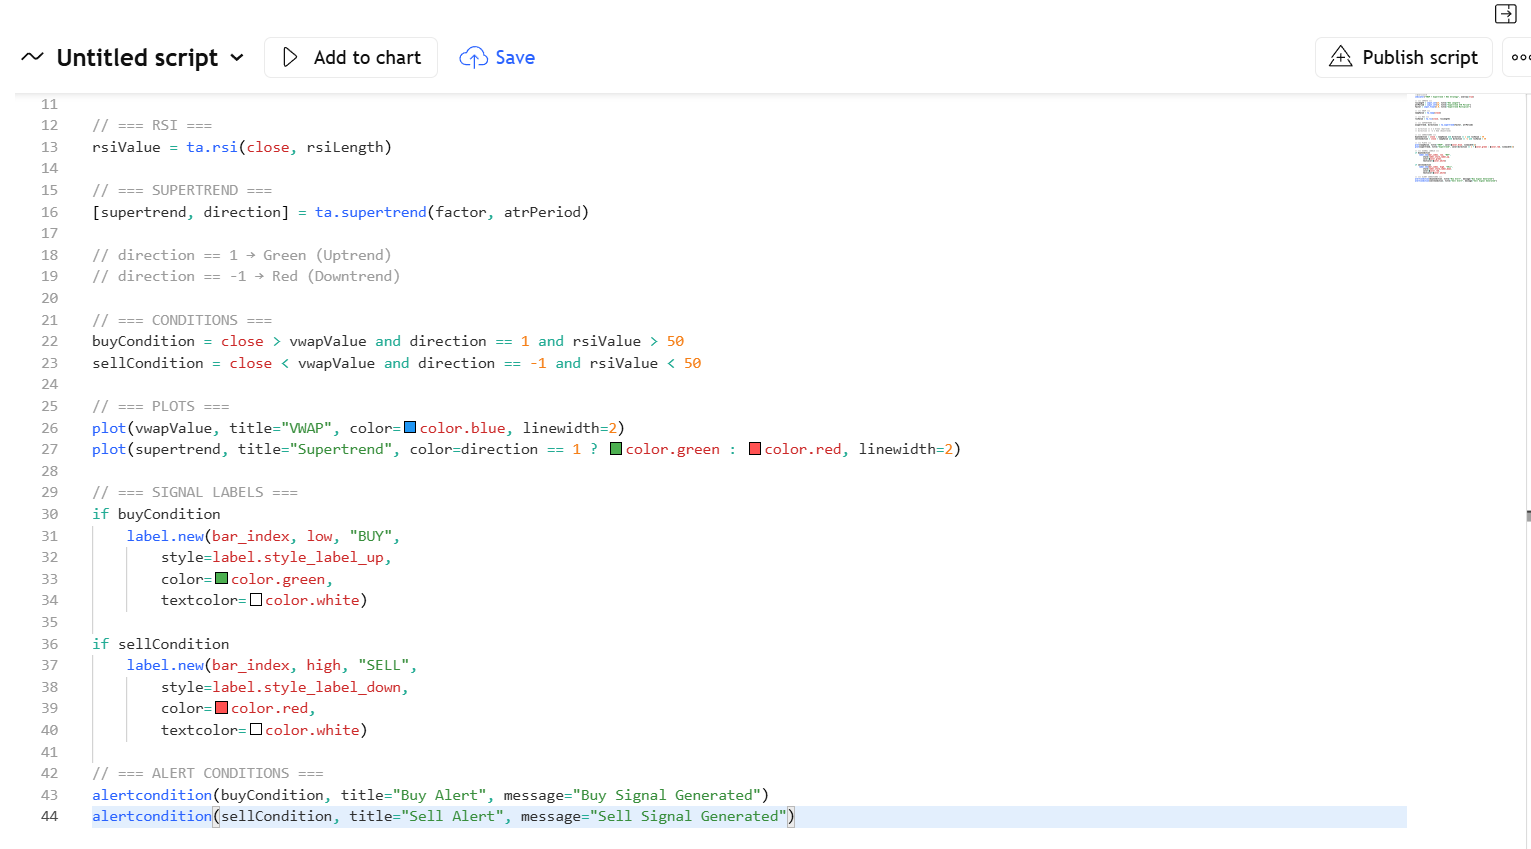Click the Save link text
This screenshot has height=849, width=1531.
515,58
